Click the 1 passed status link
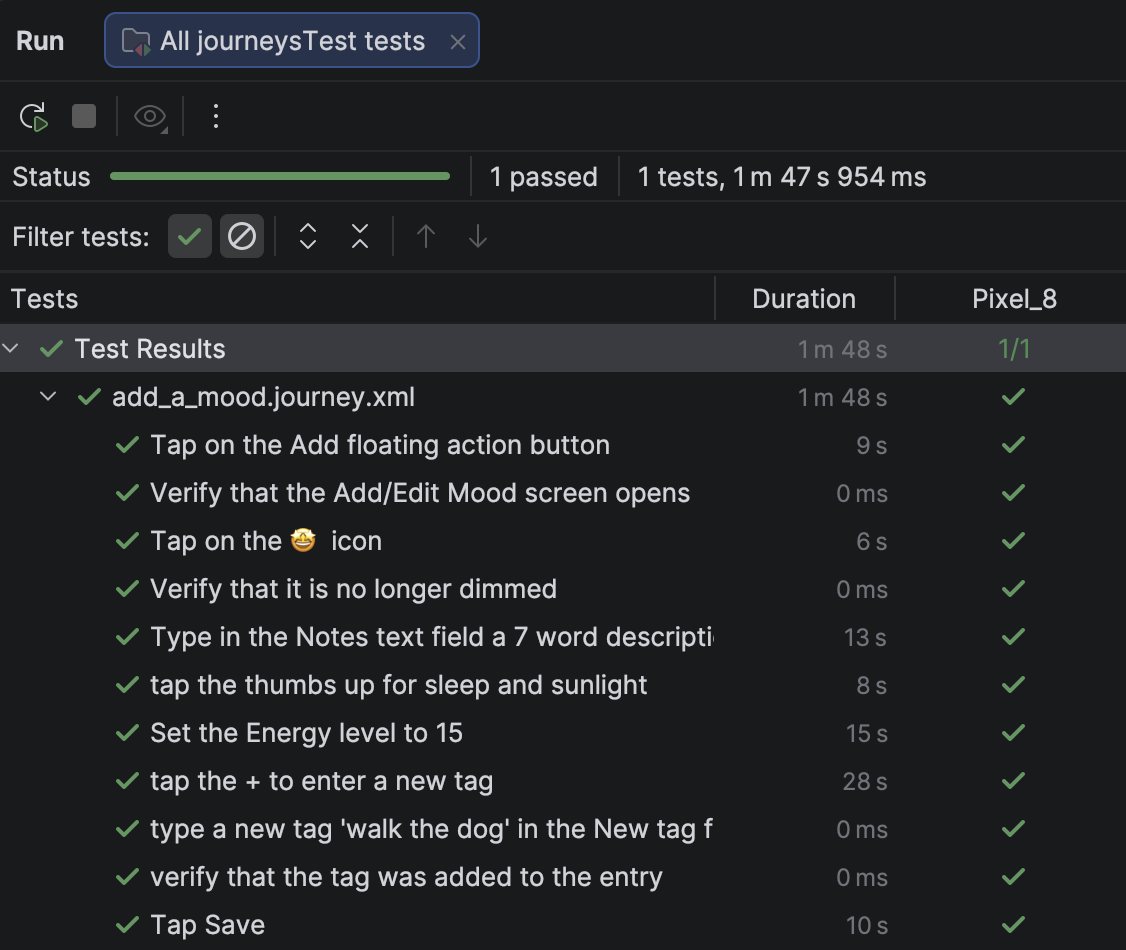The height and width of the screenshot is (950, 1126). 544,176
